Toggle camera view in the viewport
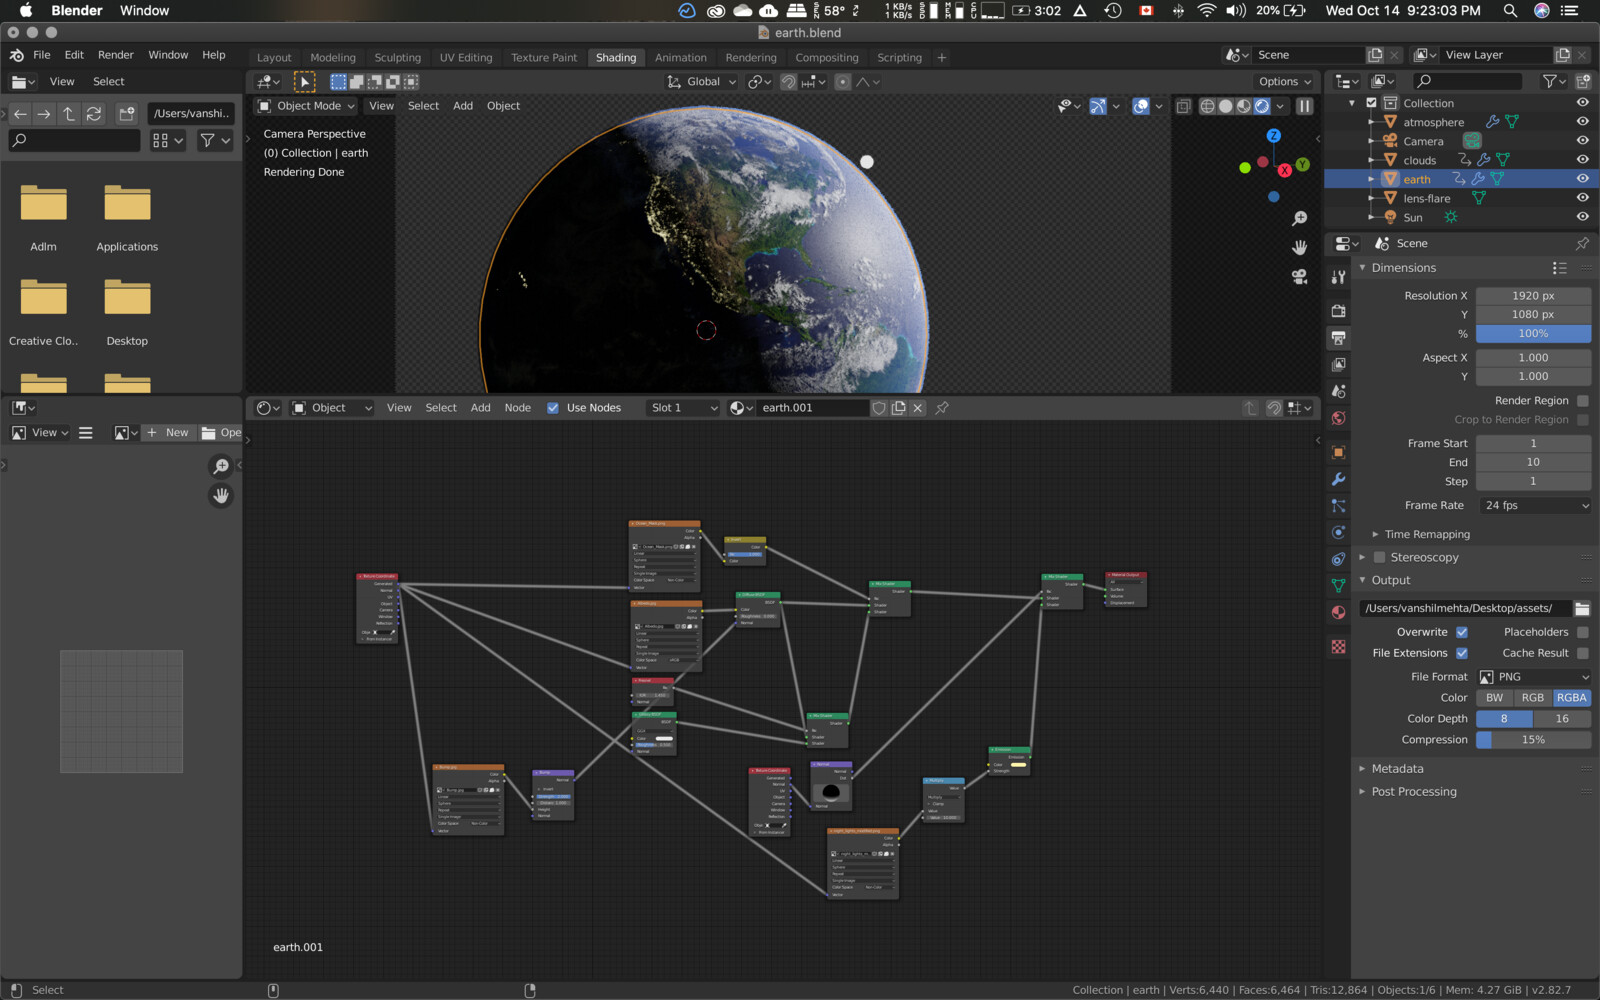This screenshot has width=1600, height=1000. [x=1299, y=277]
